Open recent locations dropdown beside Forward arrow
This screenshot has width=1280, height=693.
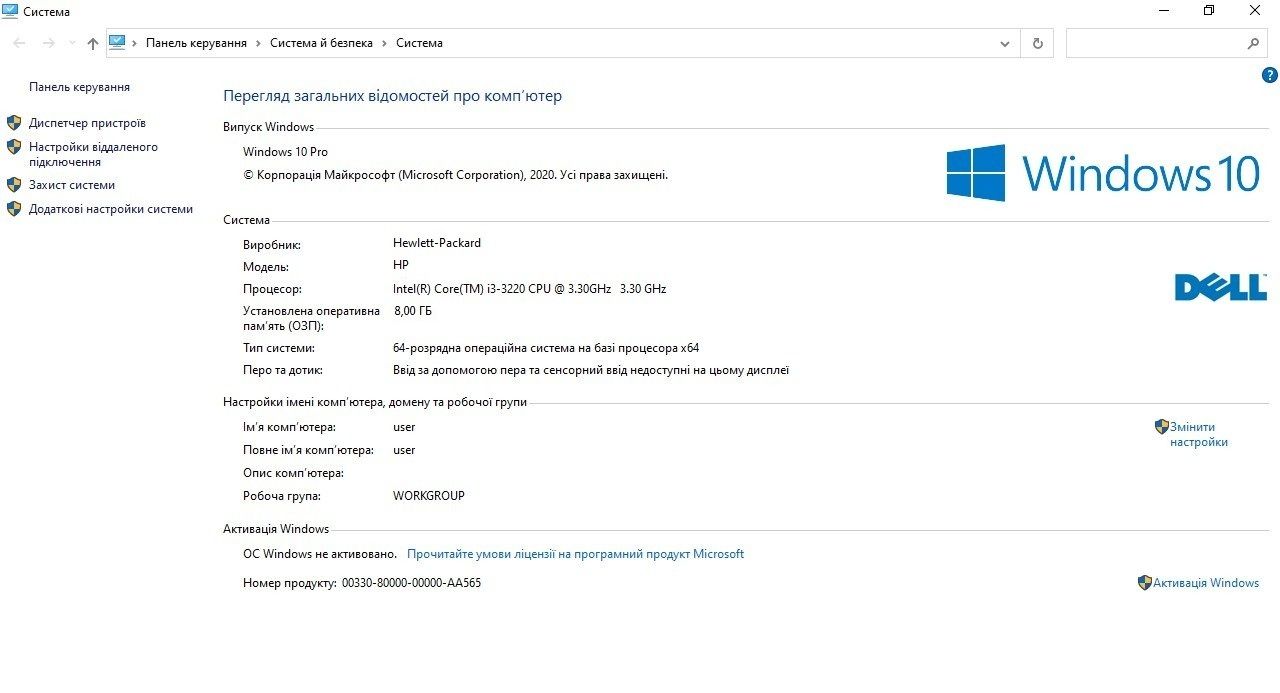coord(72,43)
